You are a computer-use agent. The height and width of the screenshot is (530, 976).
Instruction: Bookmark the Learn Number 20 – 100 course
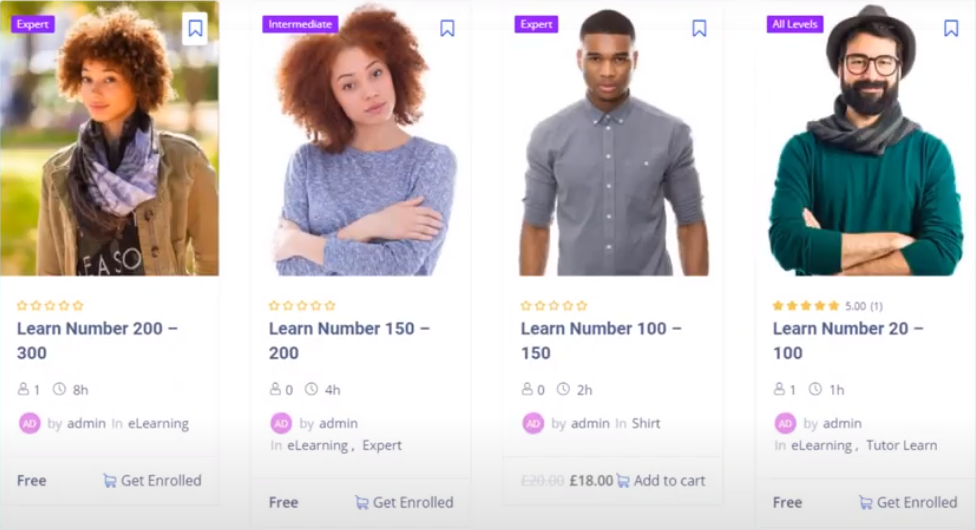(x=950, y=29)
